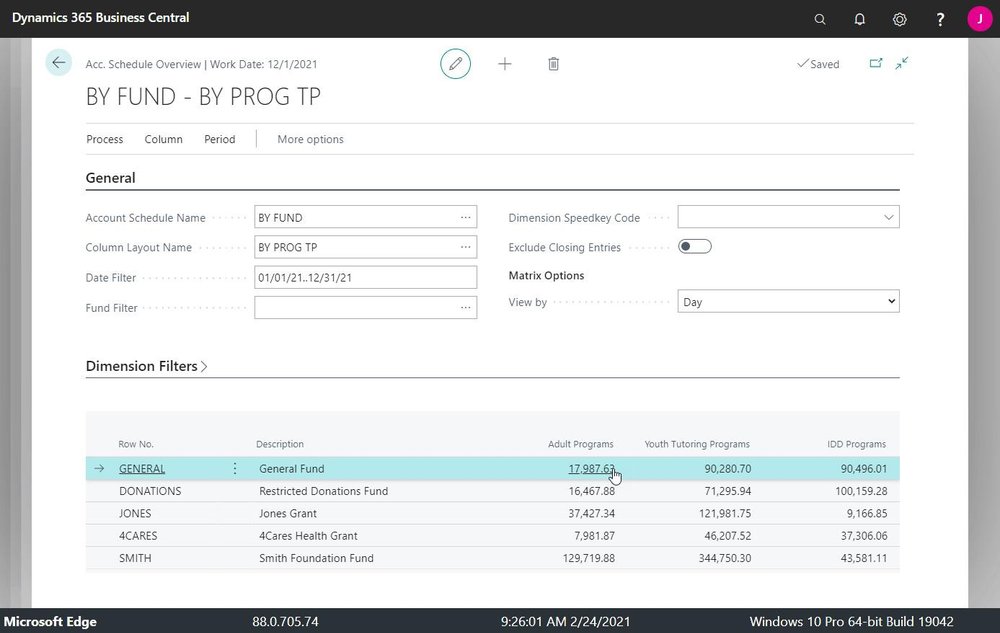Click the 9,166.85 amount
This screenshot has width=1000, height=633.
867,513
